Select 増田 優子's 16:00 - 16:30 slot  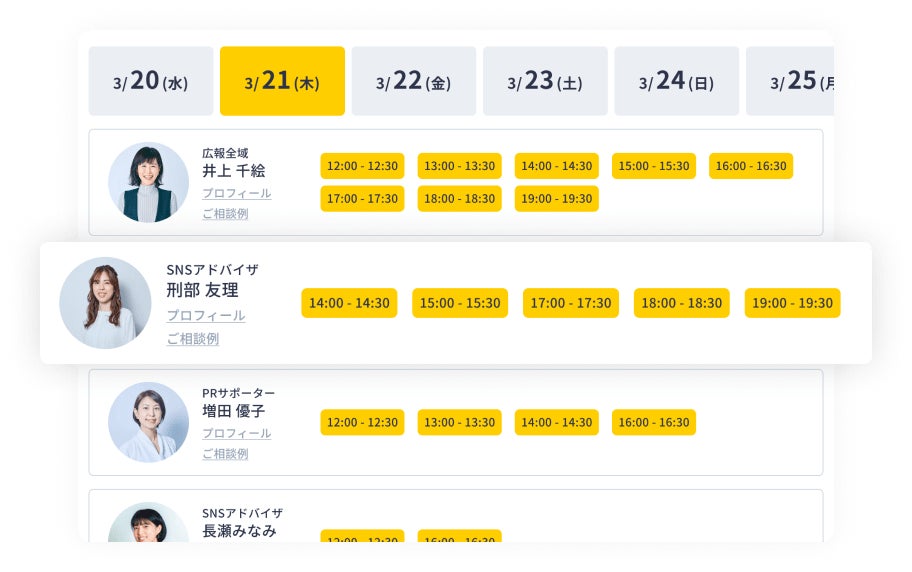(653, 422)
